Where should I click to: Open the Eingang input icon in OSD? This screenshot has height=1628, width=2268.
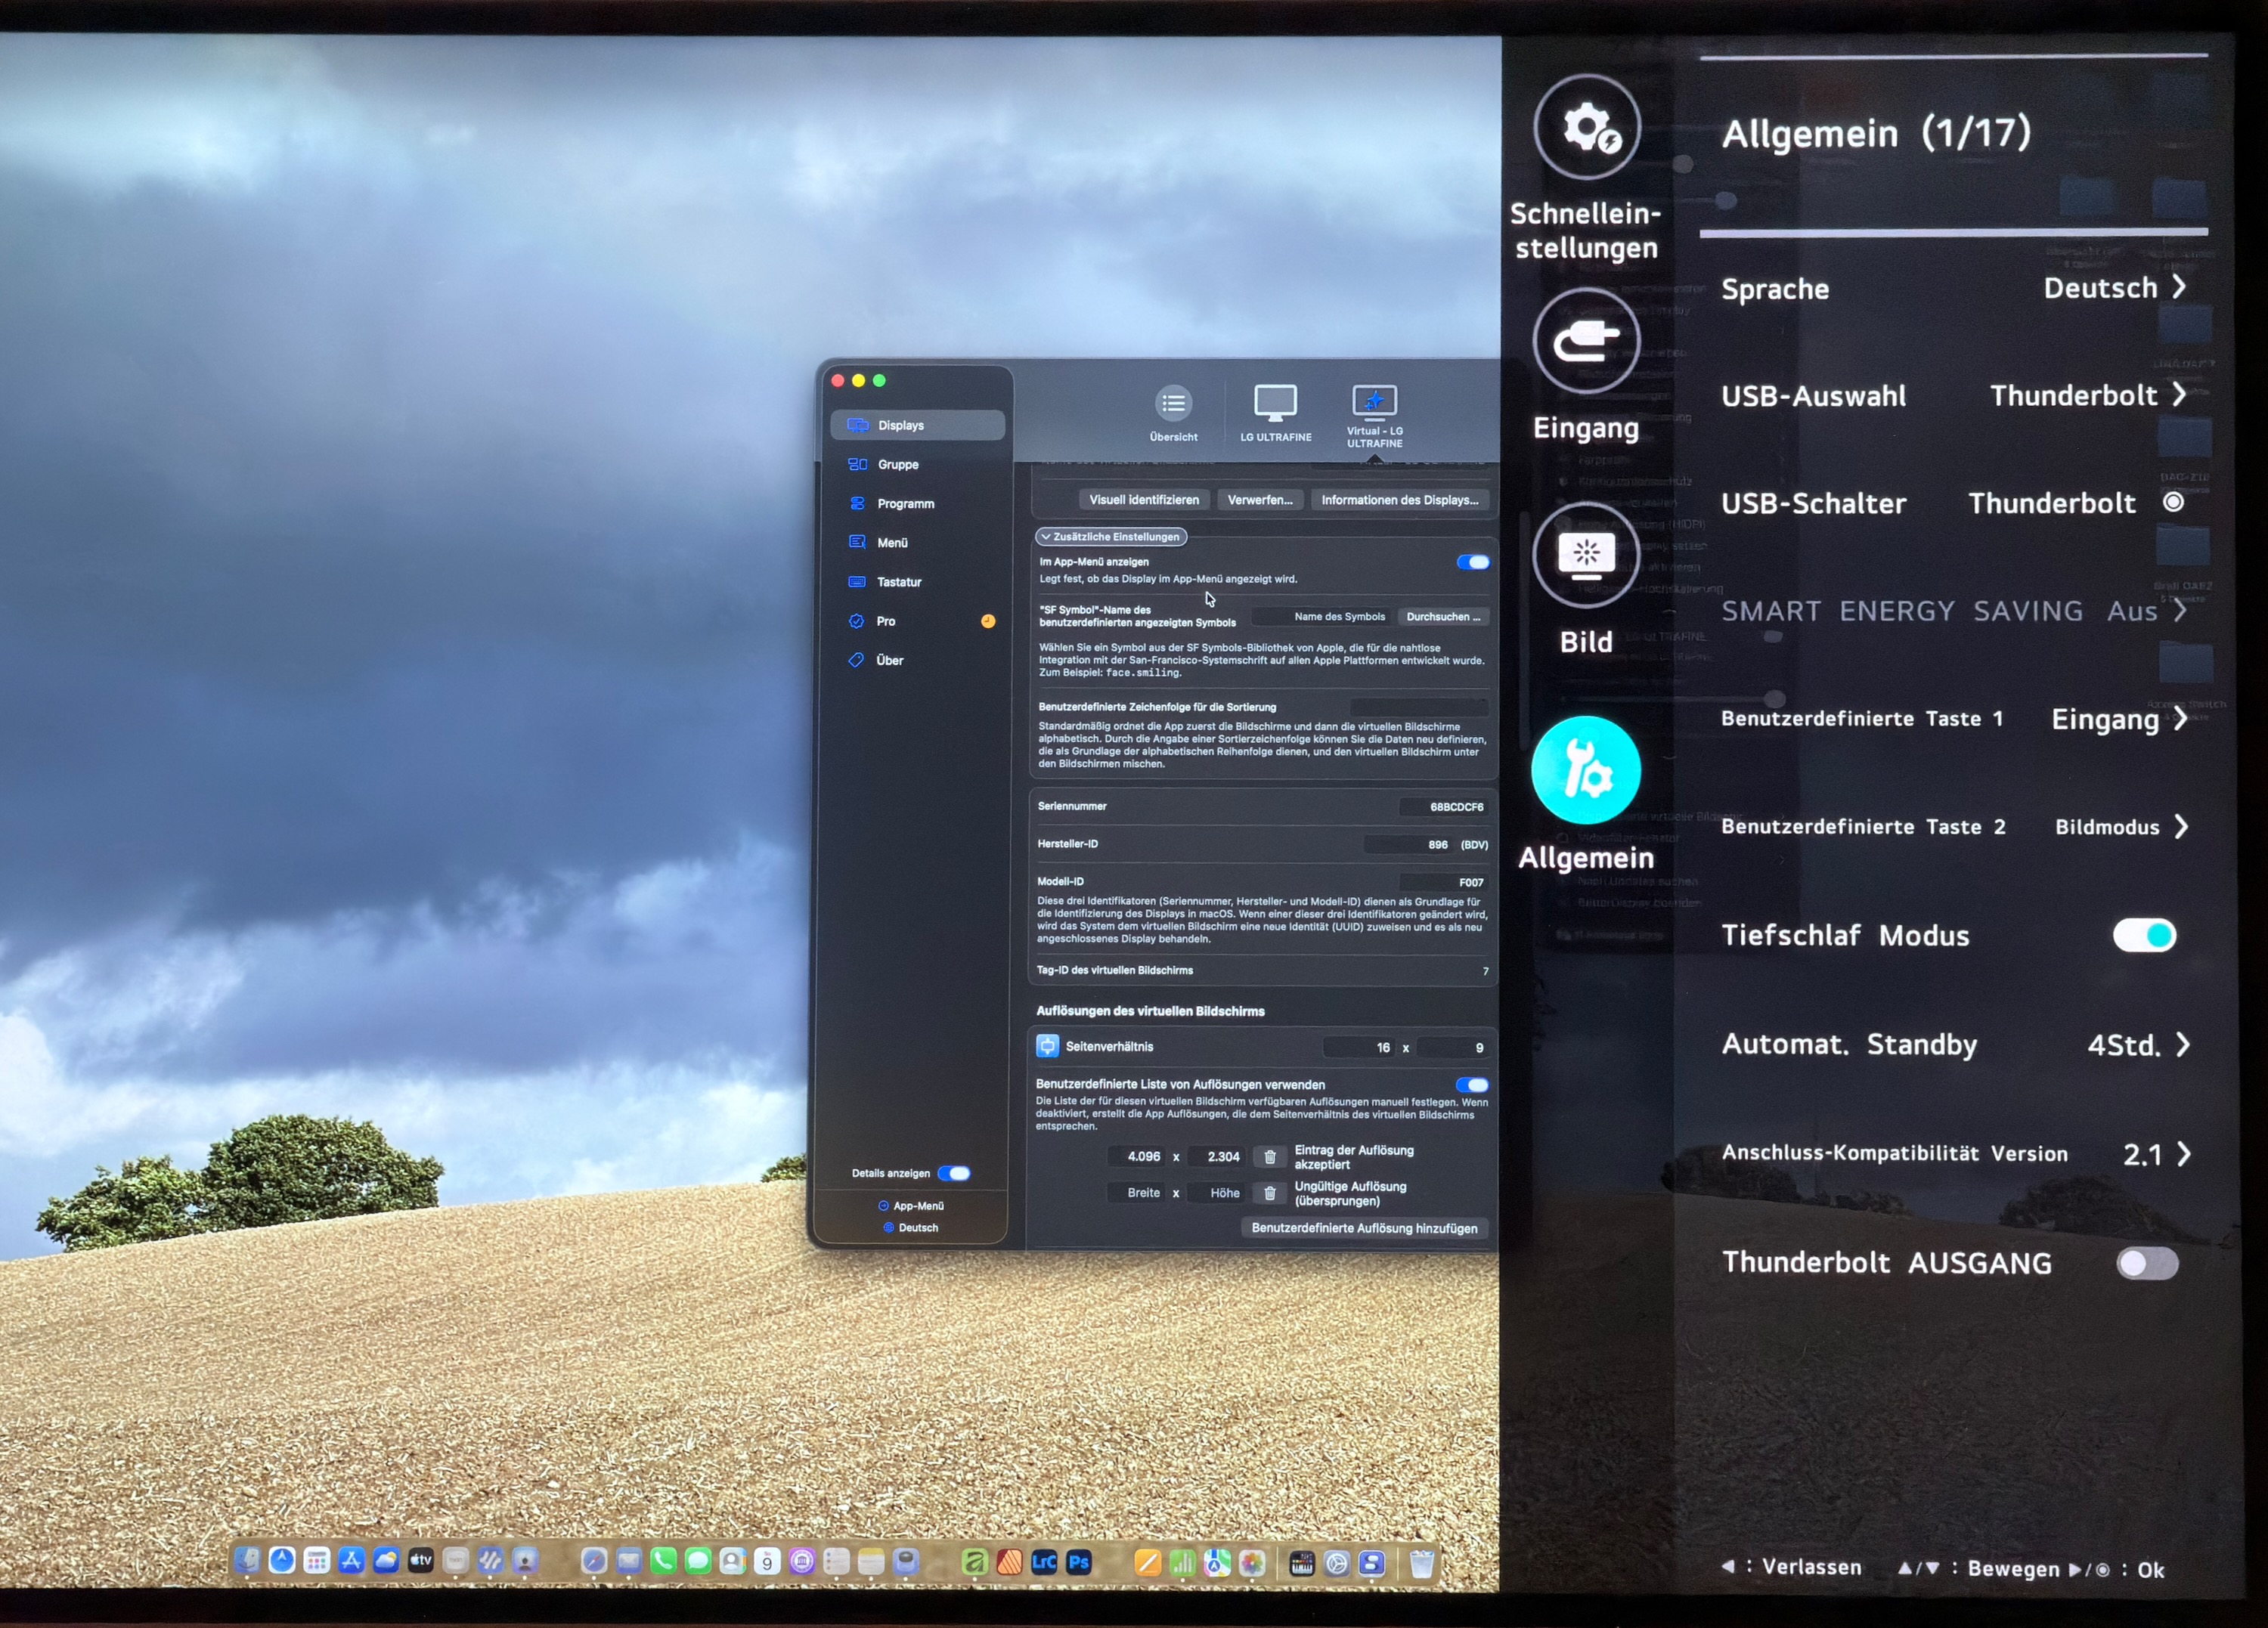[x=1586, y=342]
